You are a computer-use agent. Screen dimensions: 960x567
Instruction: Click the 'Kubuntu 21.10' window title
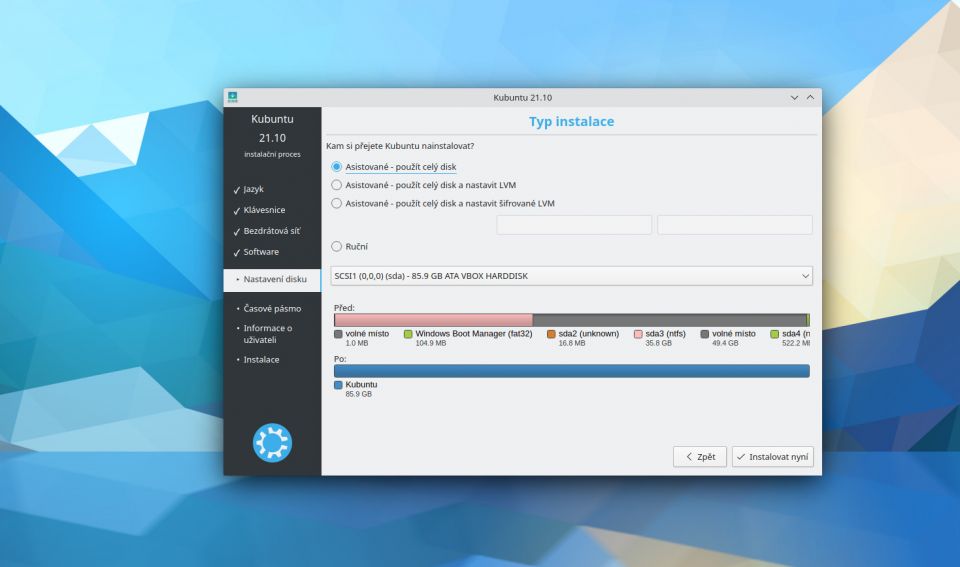(x=522, y=97)
